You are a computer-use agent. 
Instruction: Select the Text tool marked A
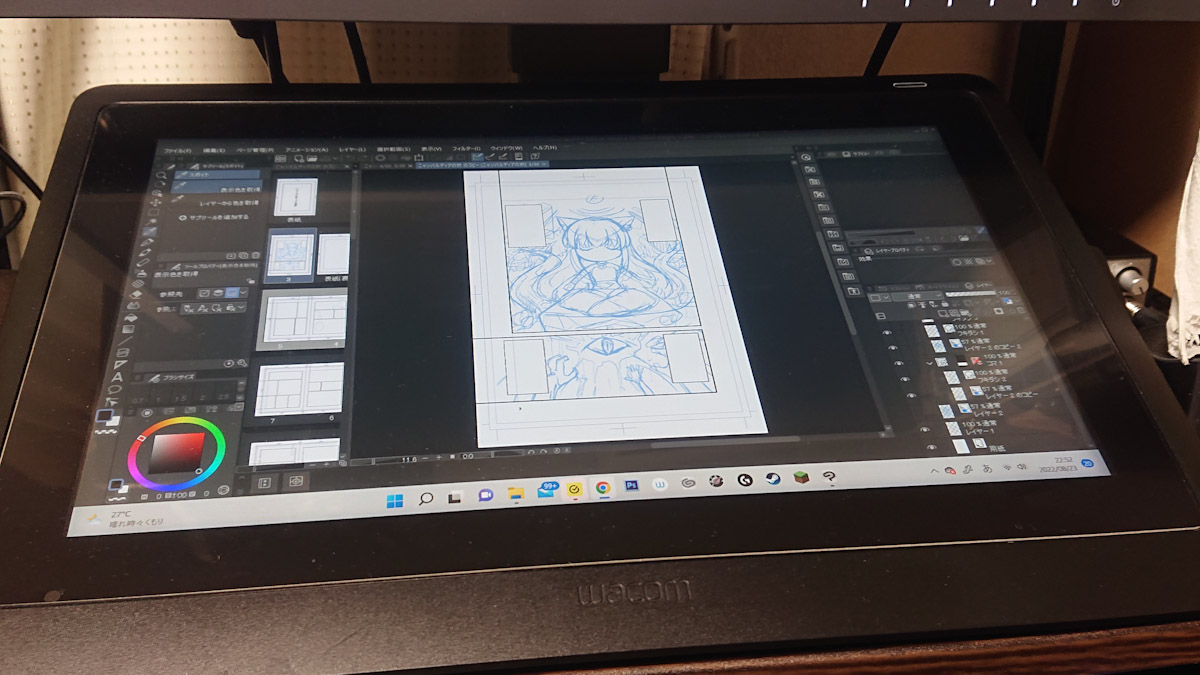tap(118, 376)
